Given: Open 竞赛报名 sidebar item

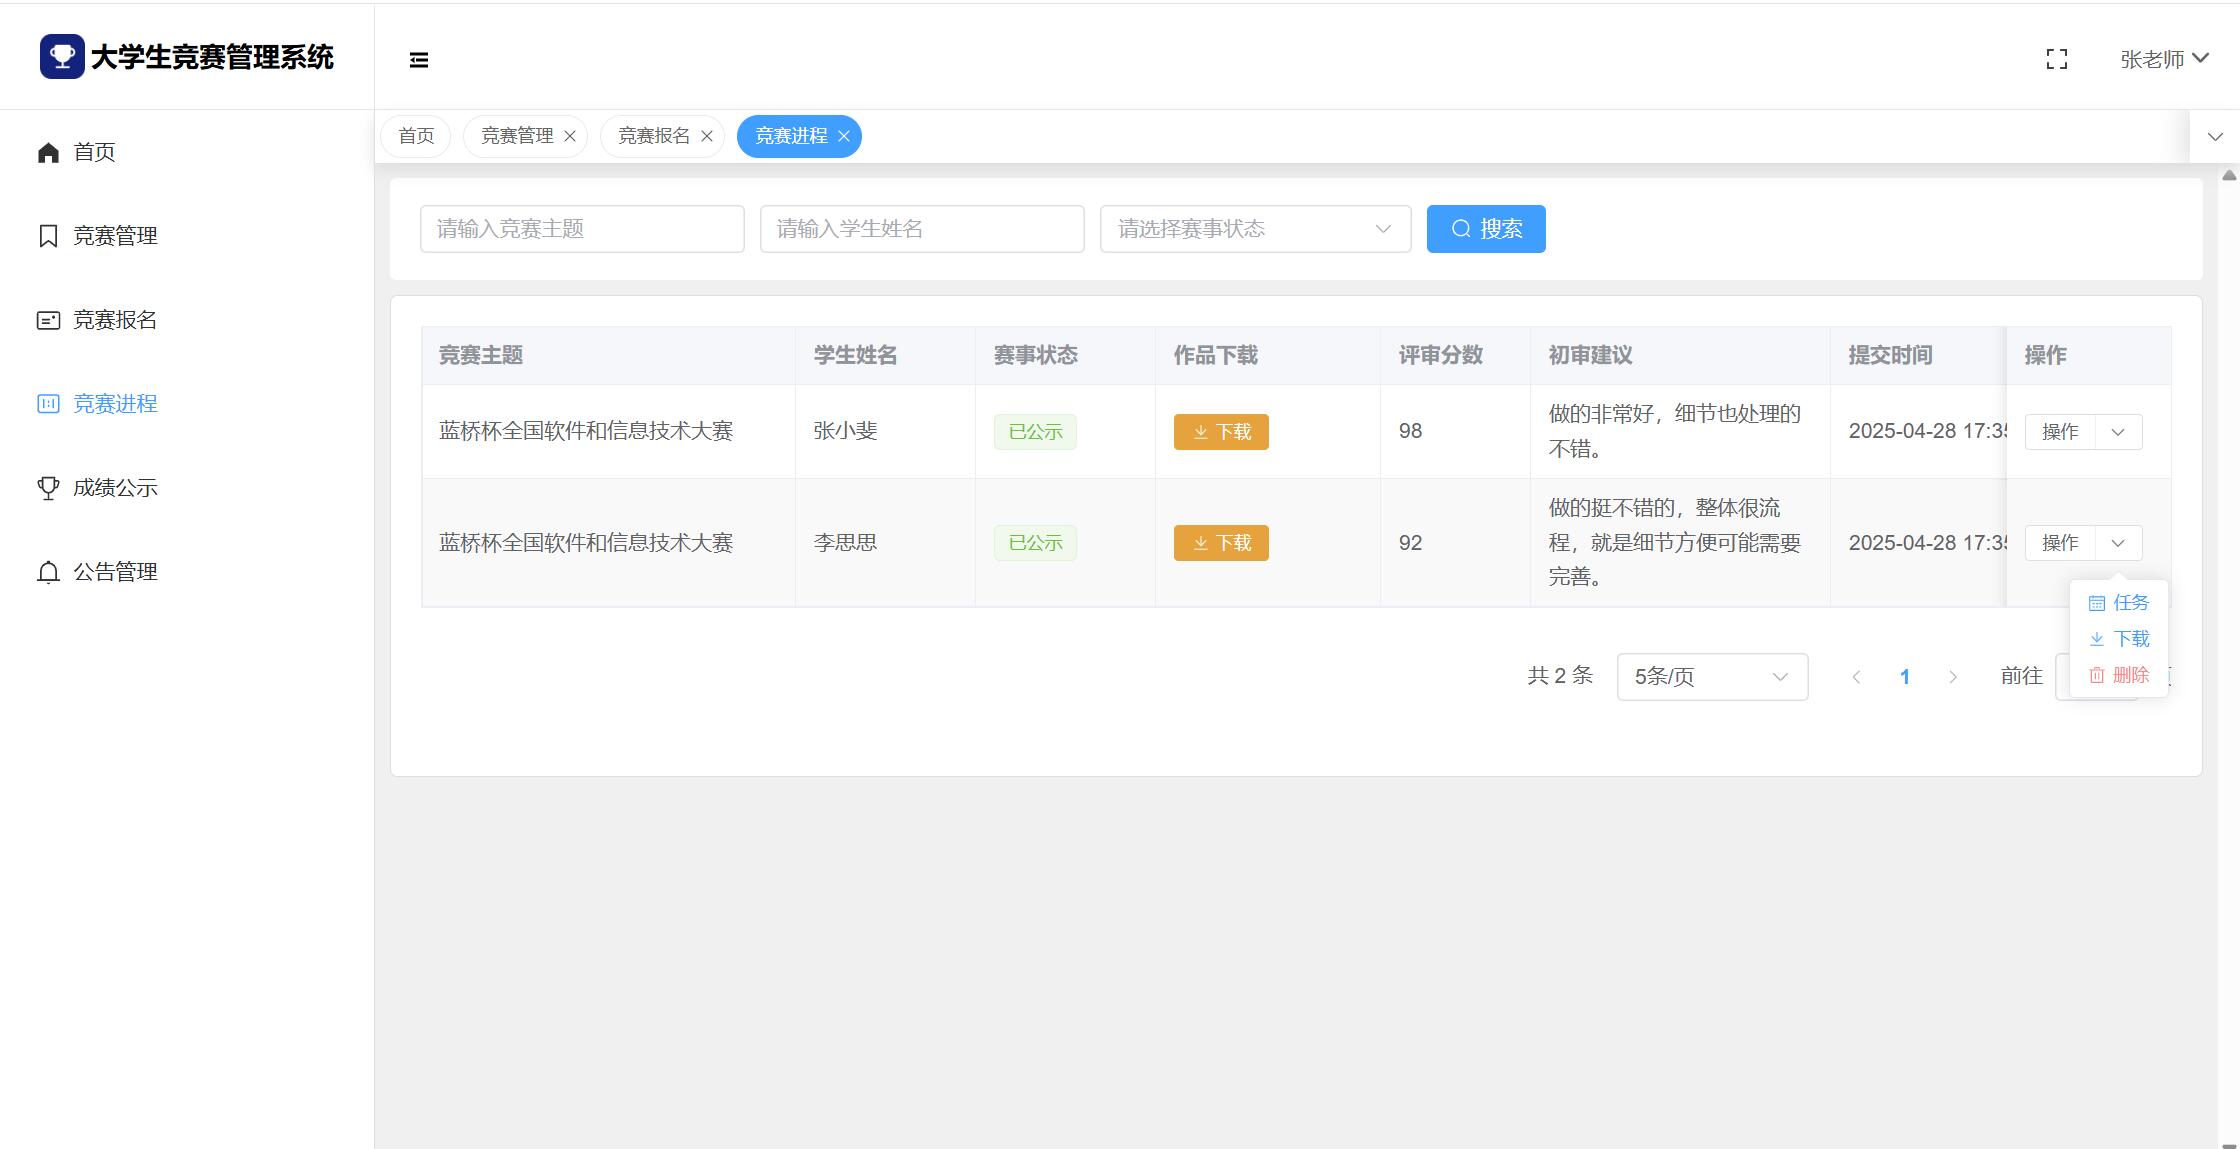Looking at the screenshot, I should (x=114, y=320).
